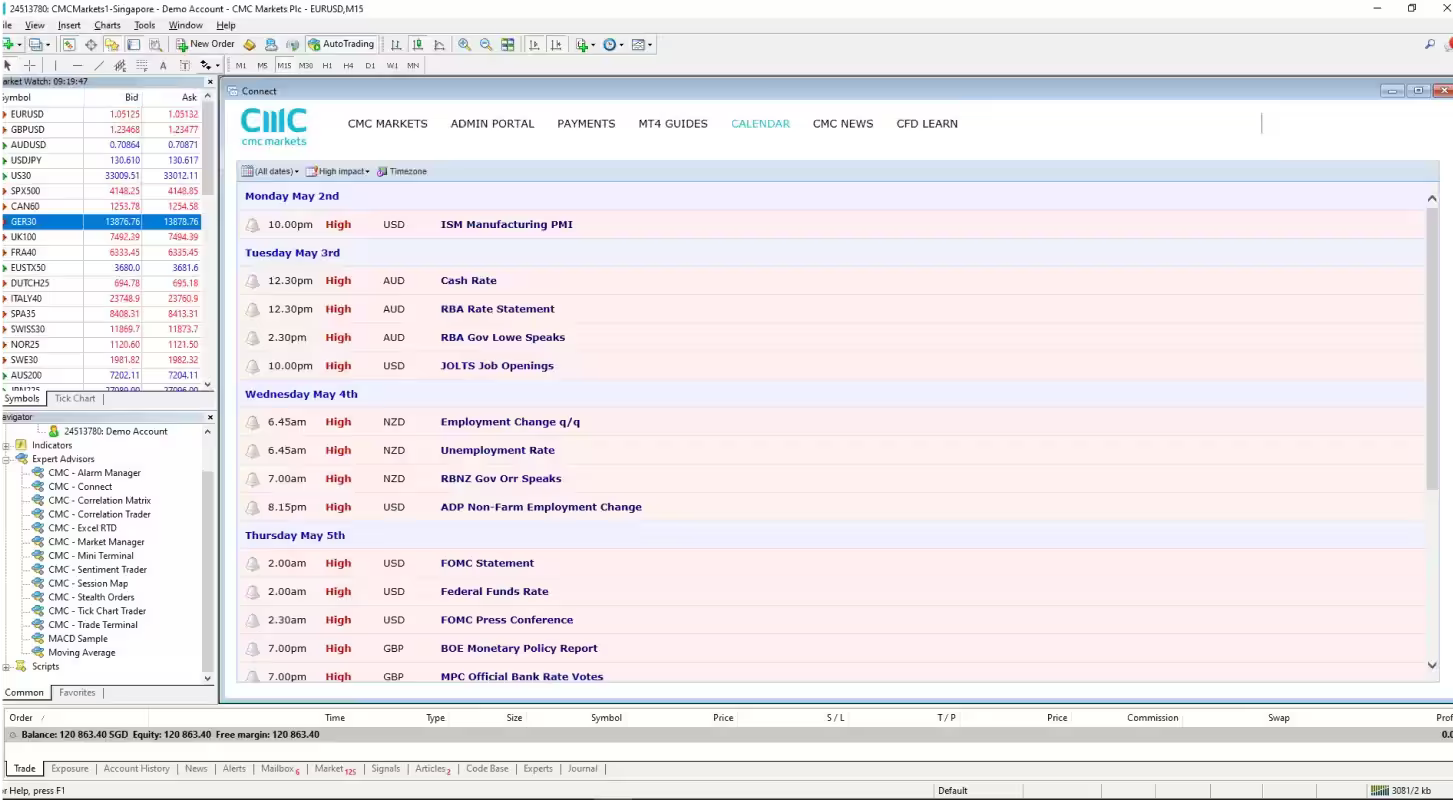Click the calendar vertical scrollbar

pos(1431,350)
